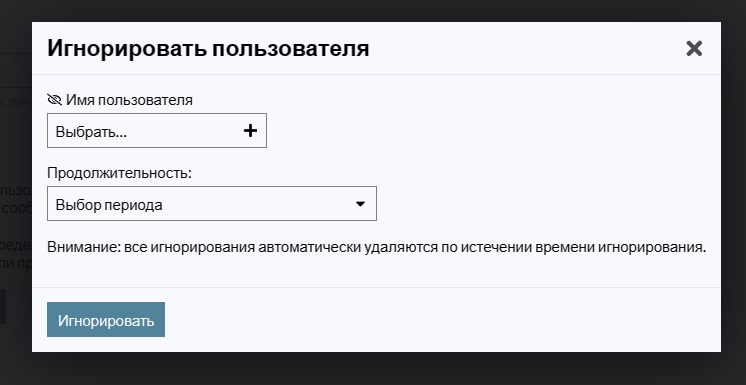The width and height of the screenshot is (746, 385).
Task: Open the Выбрать... user selector
Action: point(157,130)
